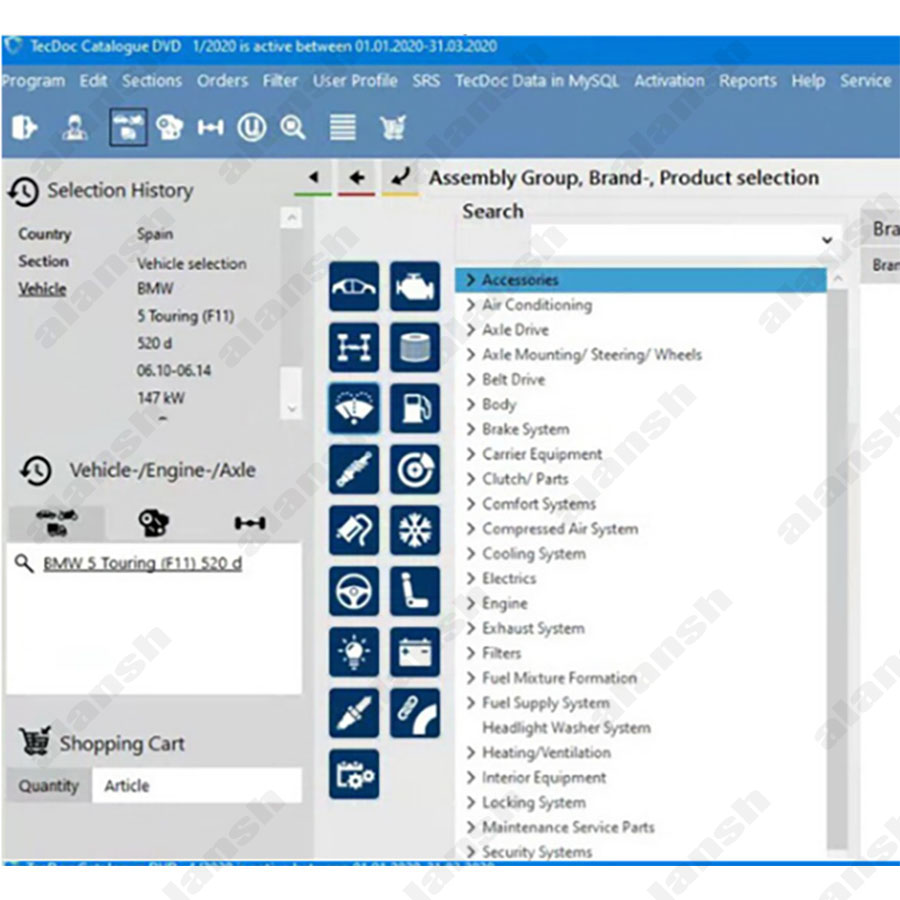Expand the Brake System group
The width and height of the screenshot is (900, 900).
[x=471, y=429]
